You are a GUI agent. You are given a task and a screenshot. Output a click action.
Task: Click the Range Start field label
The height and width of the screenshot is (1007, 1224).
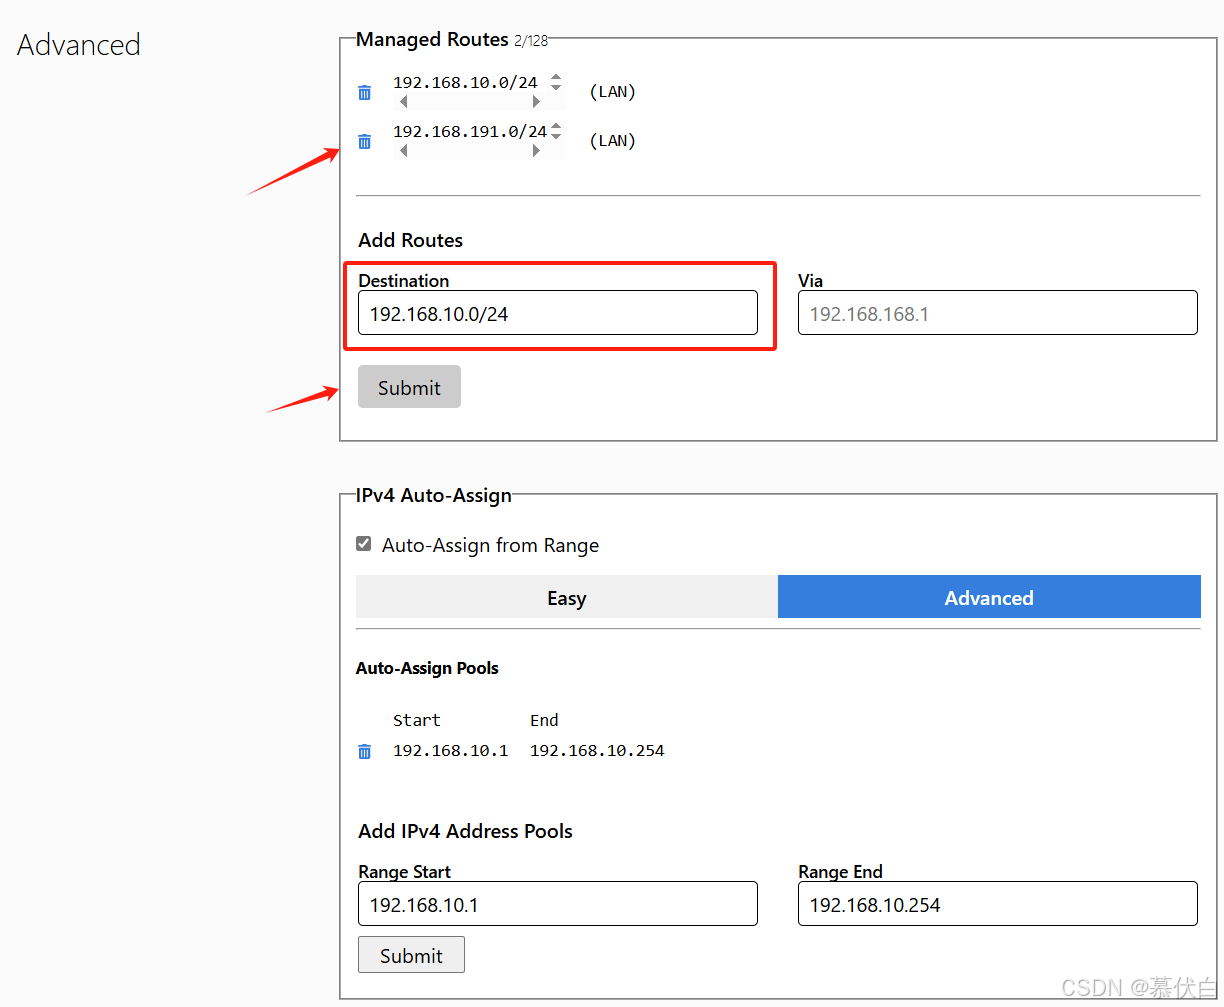pyautogui.click(x=404, y=872)
